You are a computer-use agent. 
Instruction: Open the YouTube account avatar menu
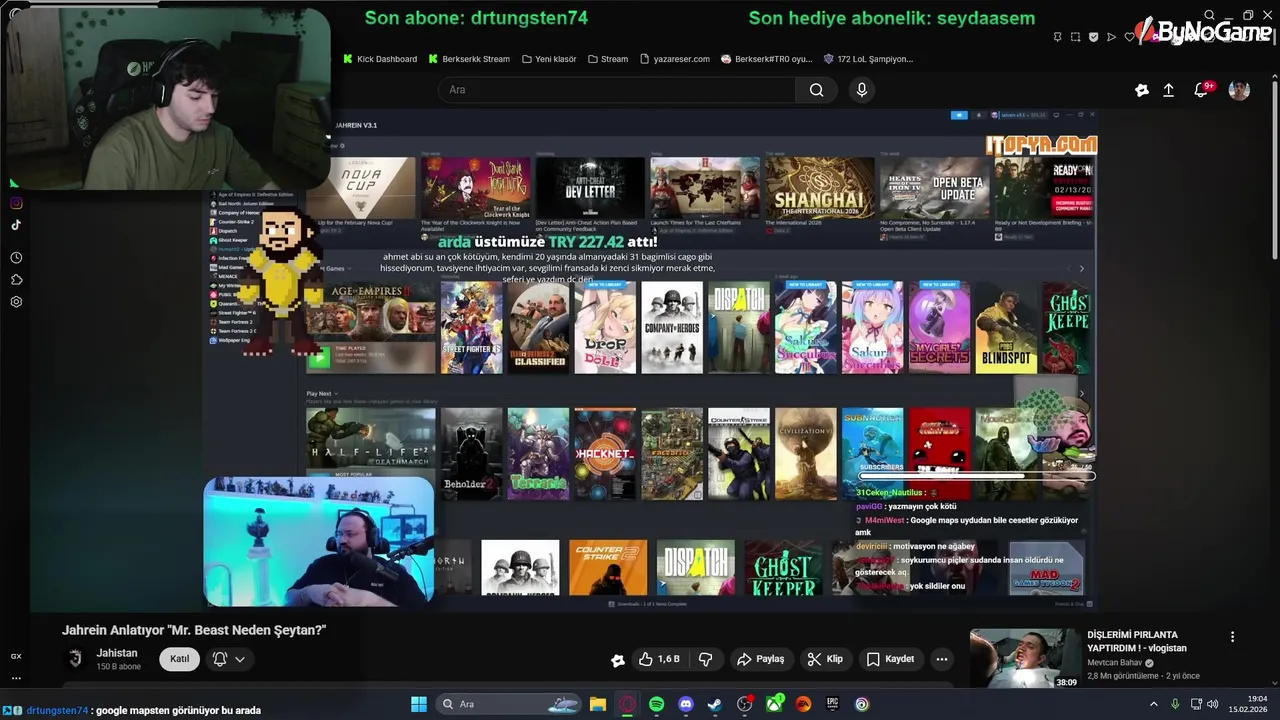click(x=1239, y=90)
